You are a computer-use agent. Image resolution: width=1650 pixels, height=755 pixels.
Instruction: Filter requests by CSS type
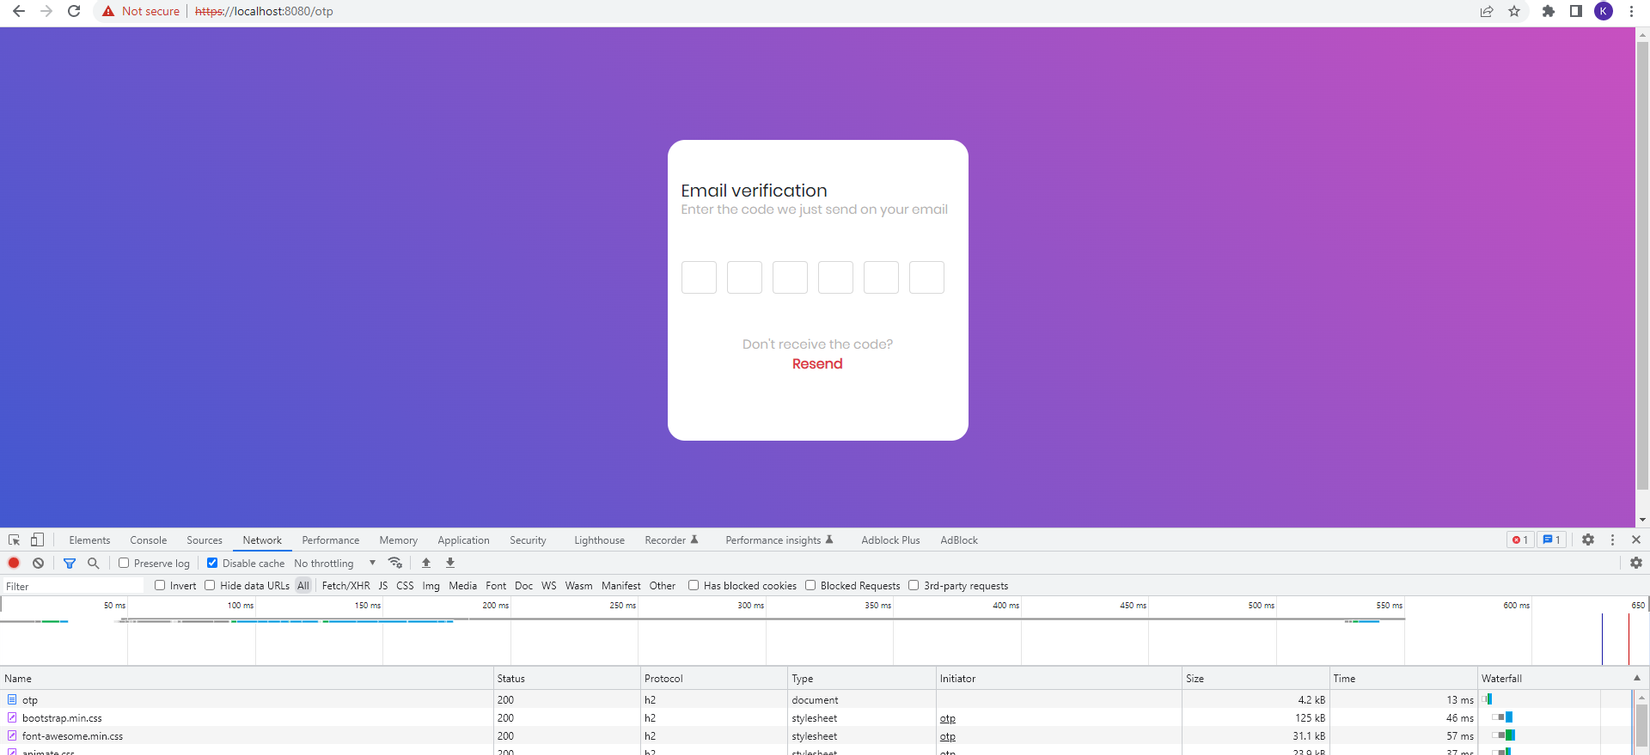(x=405, y=586)
